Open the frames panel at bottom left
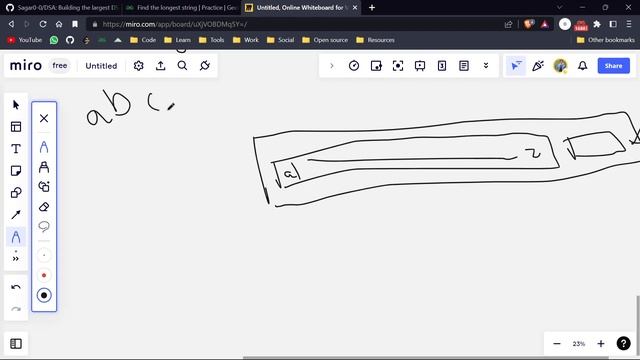 pyautogui.click(x=16, y=344)
